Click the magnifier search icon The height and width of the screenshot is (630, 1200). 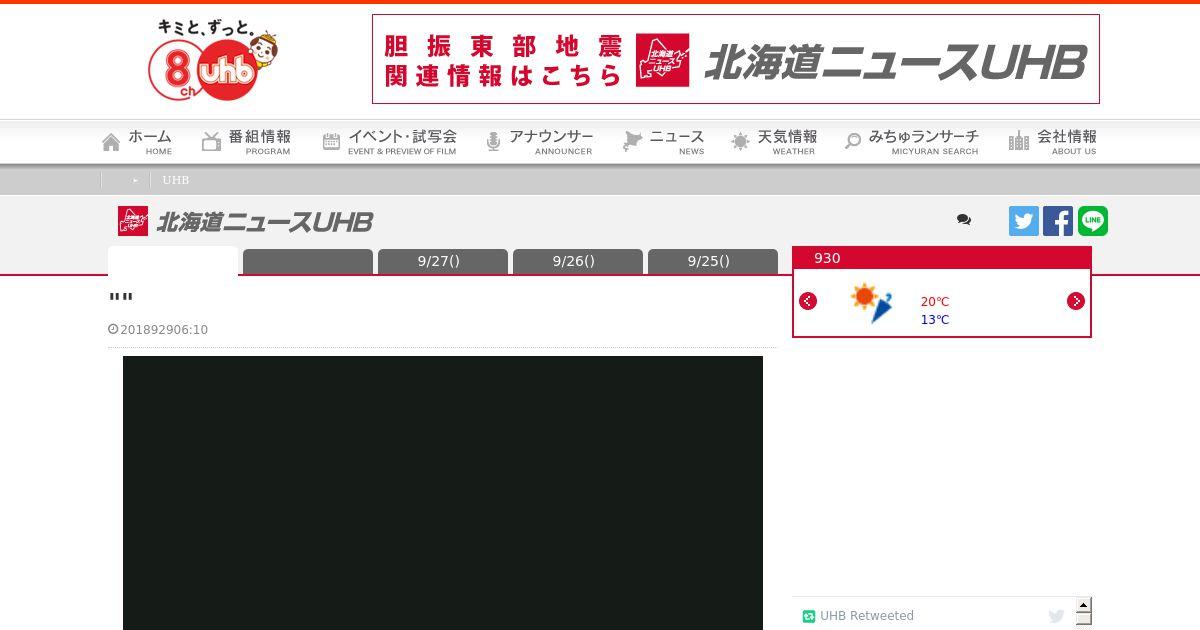[853, 142]
